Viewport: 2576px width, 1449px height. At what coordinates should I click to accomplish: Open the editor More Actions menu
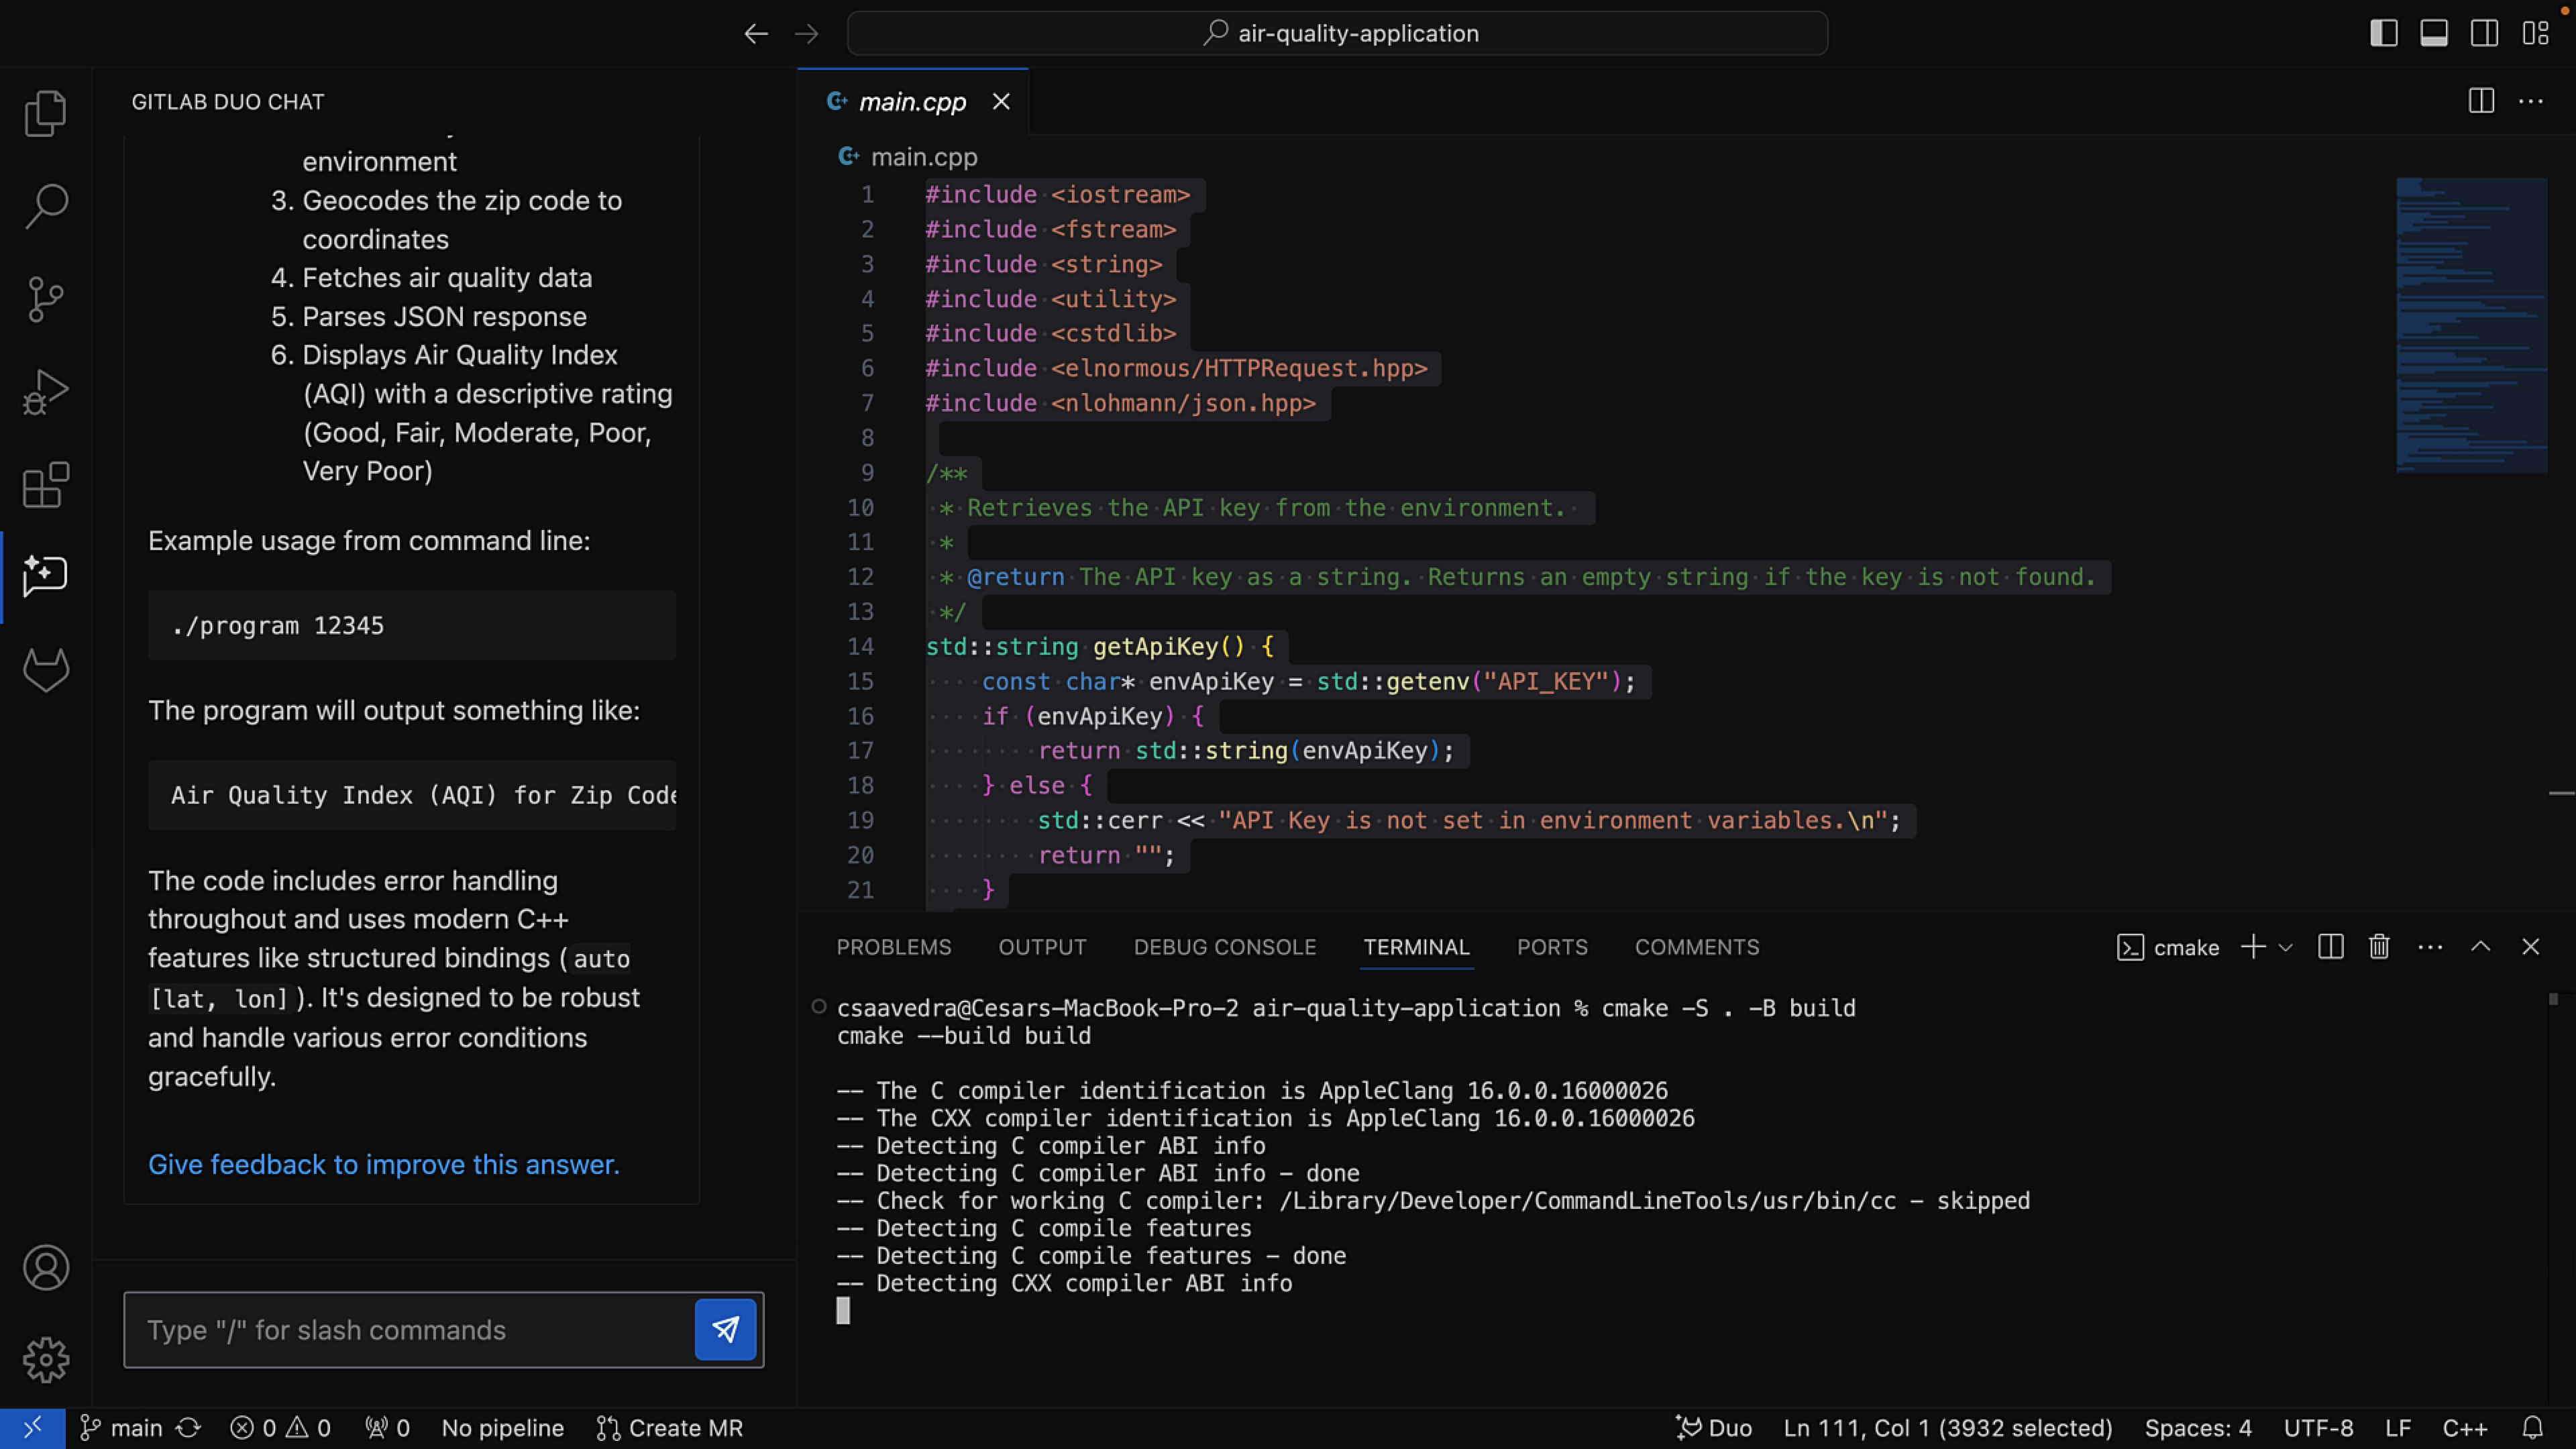point(2531,101)
